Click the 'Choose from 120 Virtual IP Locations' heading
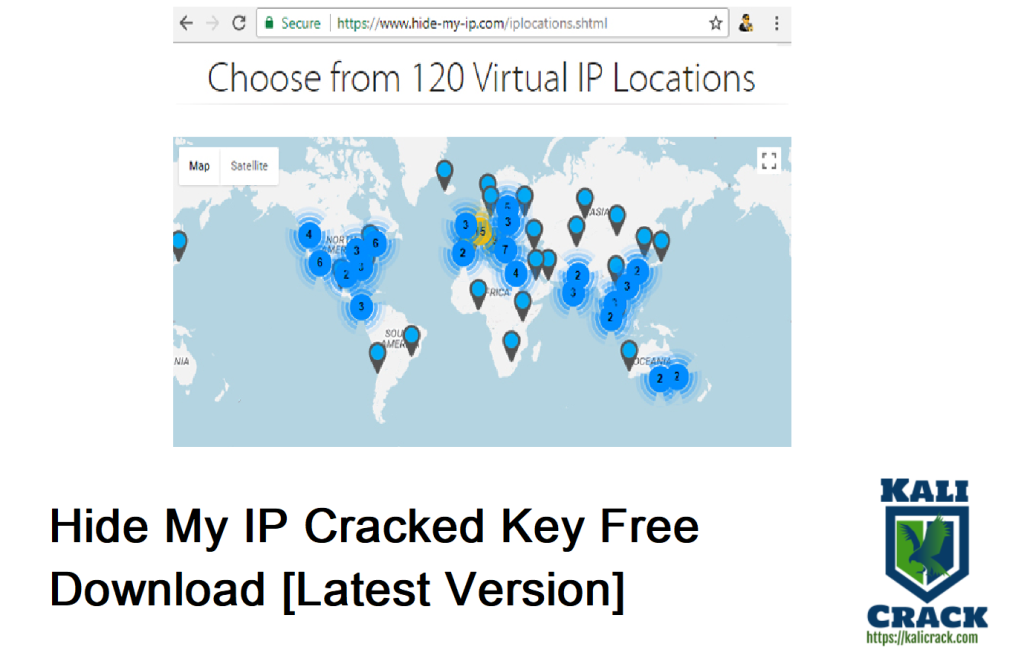The width and height of the screenshot is (1024, 647). tap(481, 78)
